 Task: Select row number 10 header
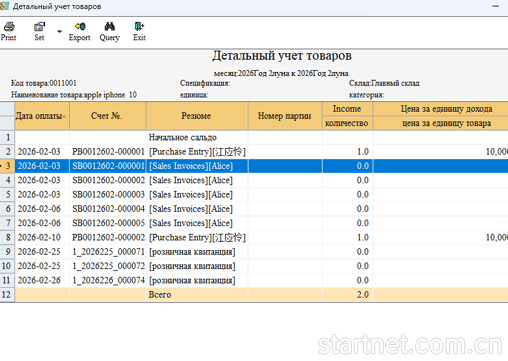(x=7, y=266)
